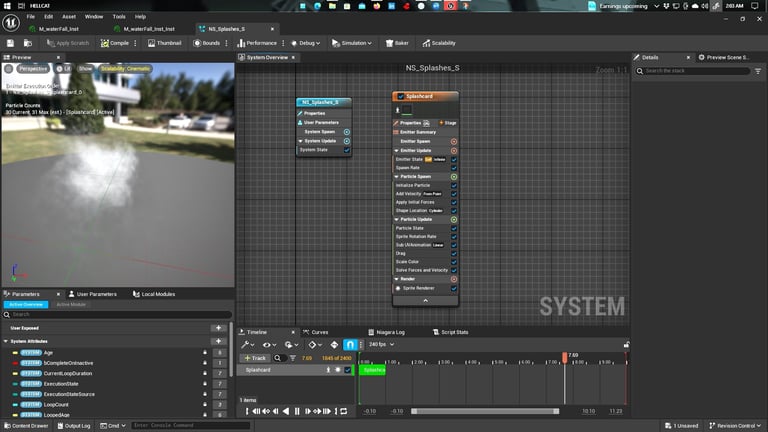The height and width of the screenshot is (432, 768).
Task: Disable the Sprite Renderer checkbox
Action: (x=454, y=288)
